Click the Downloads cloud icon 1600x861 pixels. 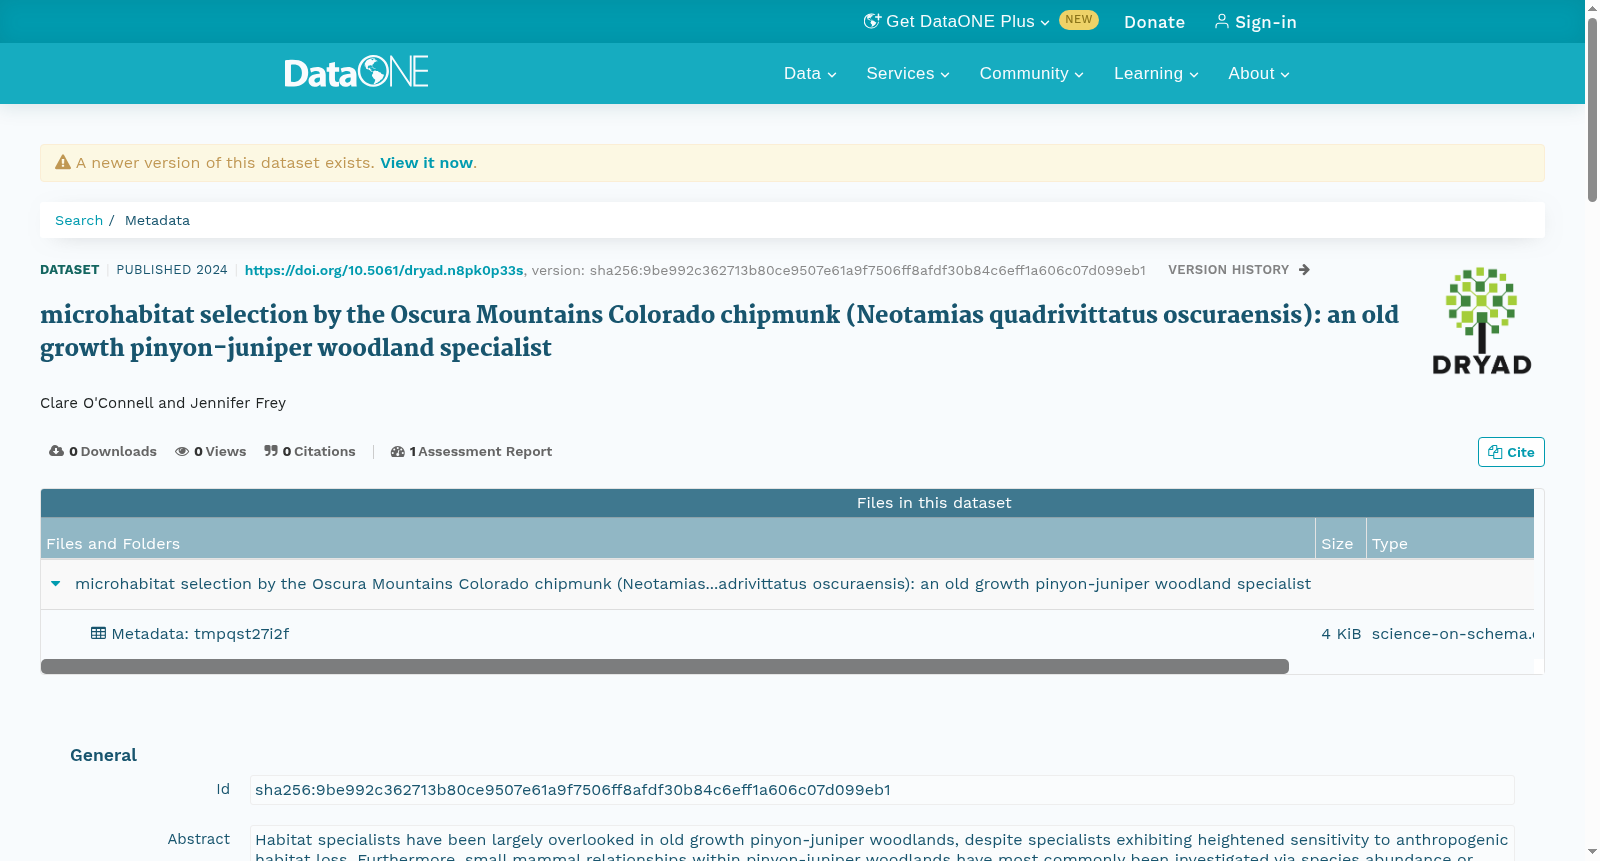56,451
